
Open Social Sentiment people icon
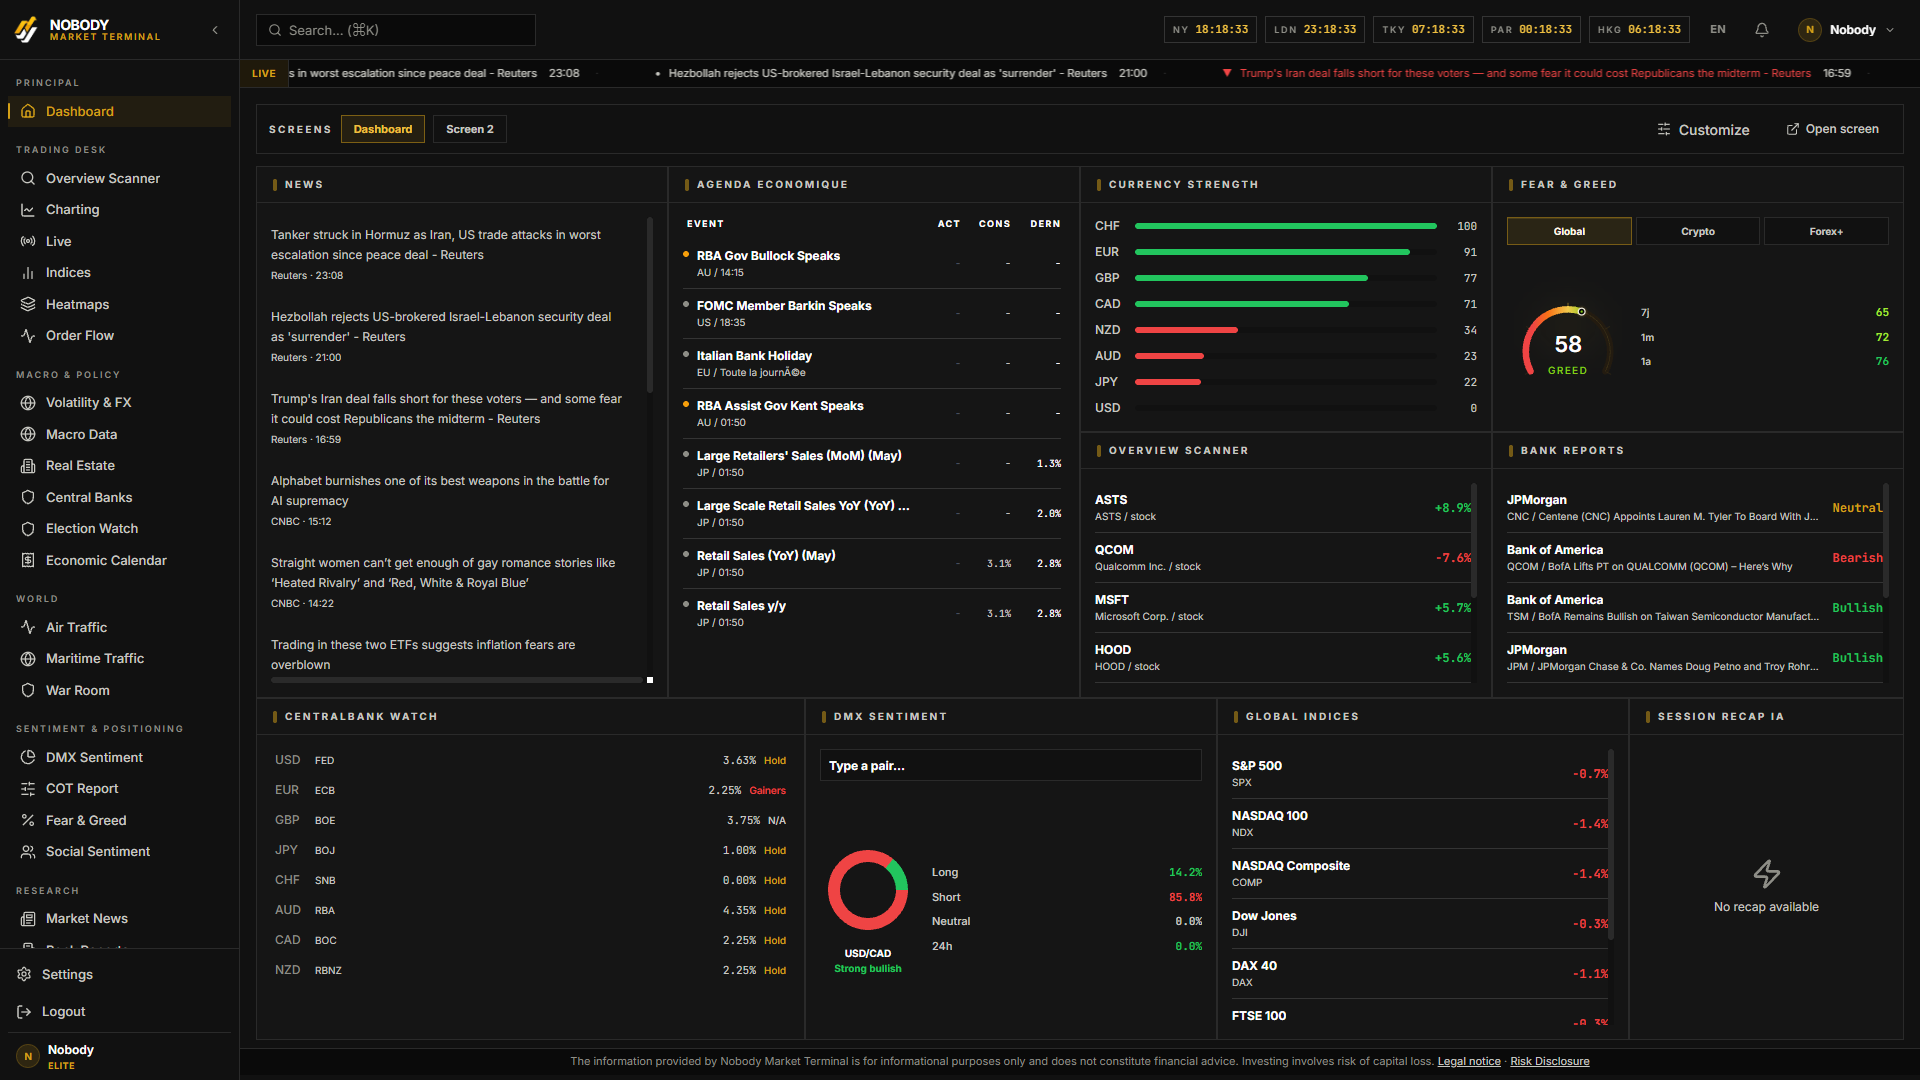pyautogui.click(x=28, y=851)
